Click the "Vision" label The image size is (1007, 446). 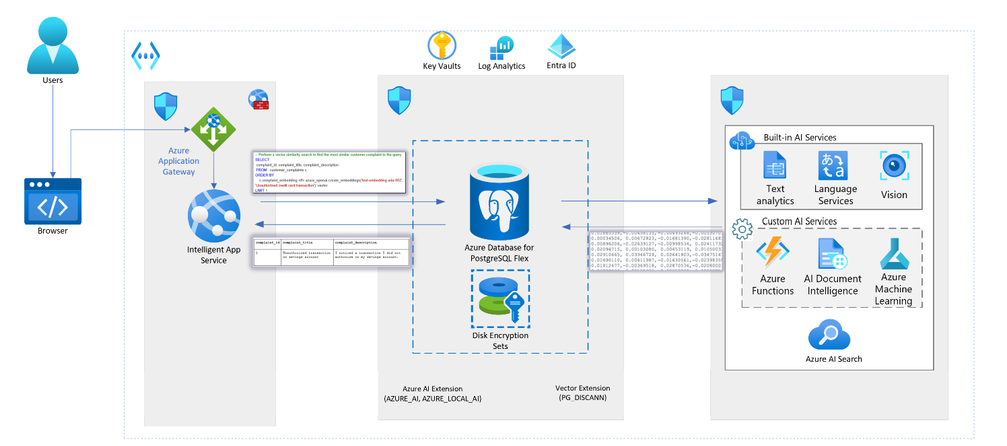point(894,195)
